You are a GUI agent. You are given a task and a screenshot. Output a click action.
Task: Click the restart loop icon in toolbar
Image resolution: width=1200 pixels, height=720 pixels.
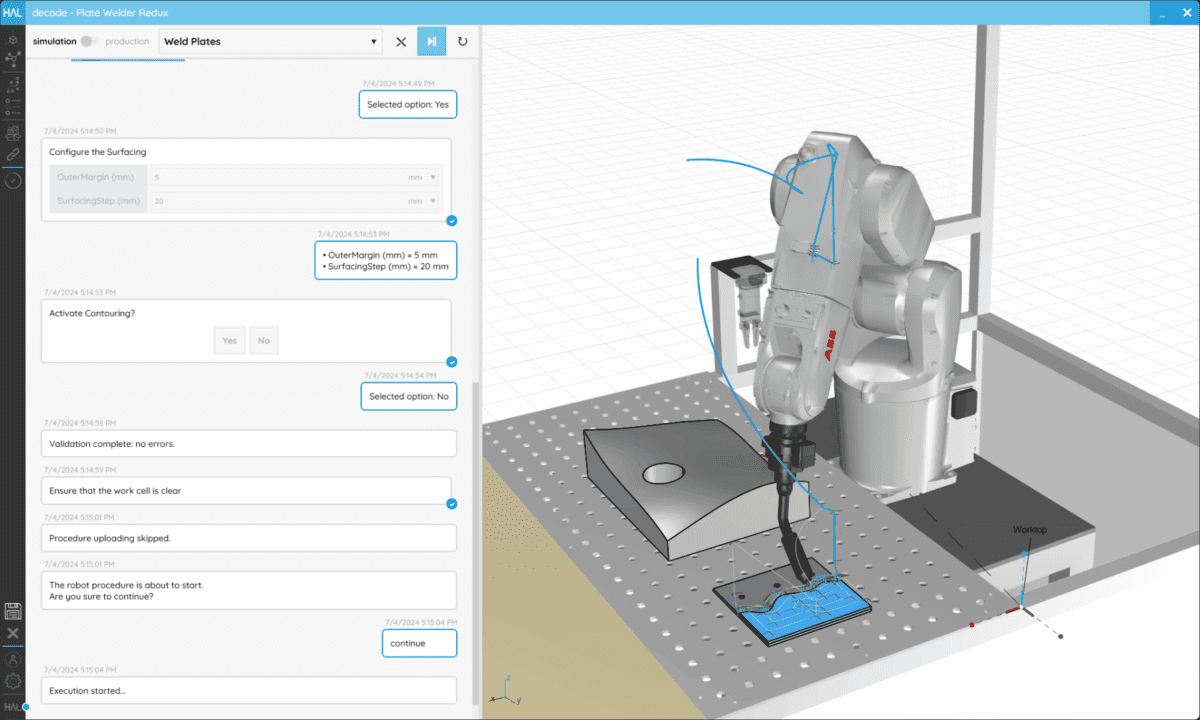point(462,41)
